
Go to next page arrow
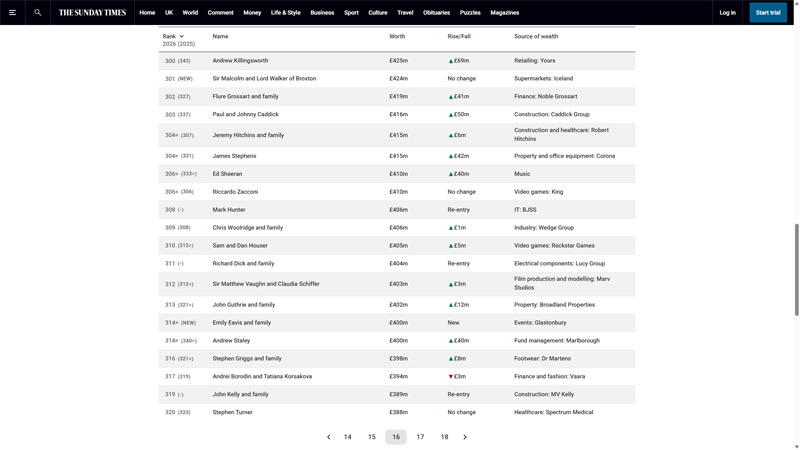click(465, 437)
